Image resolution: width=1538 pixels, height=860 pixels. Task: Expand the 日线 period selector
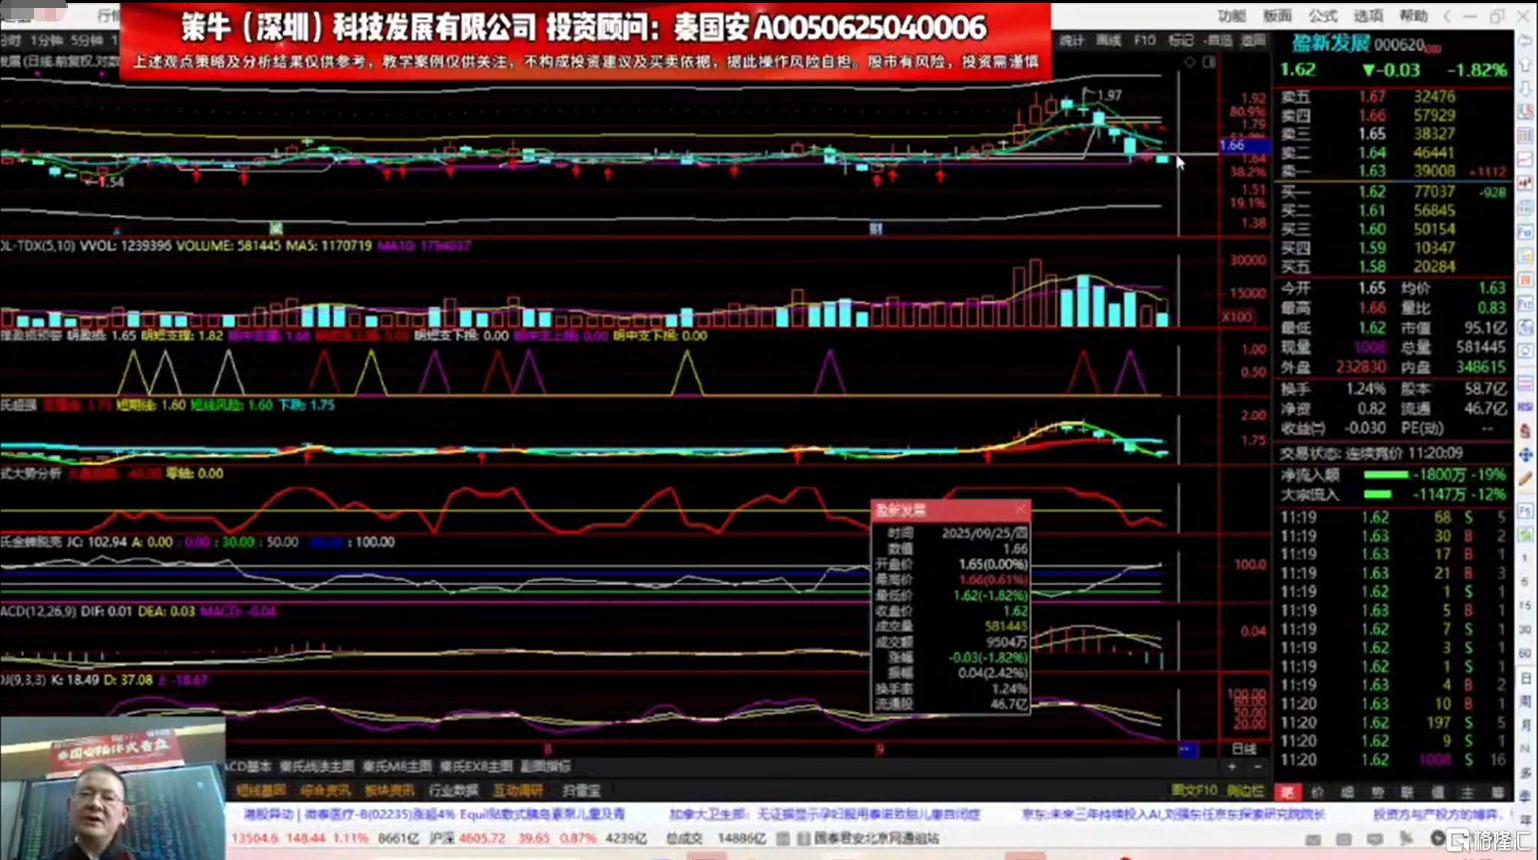click(1243, 749)
